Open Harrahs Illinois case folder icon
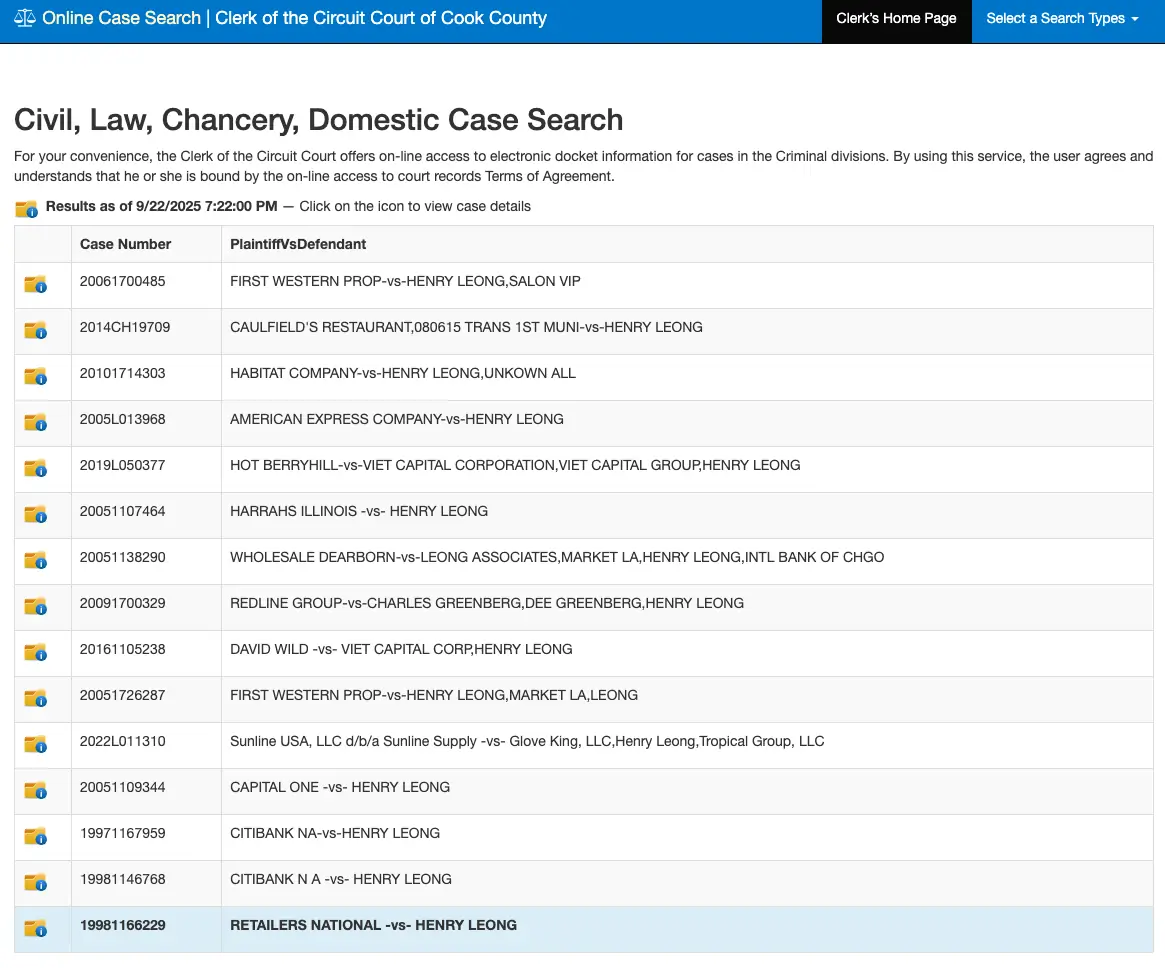Viewport: 1165px width, 968px height. point(36,514)
